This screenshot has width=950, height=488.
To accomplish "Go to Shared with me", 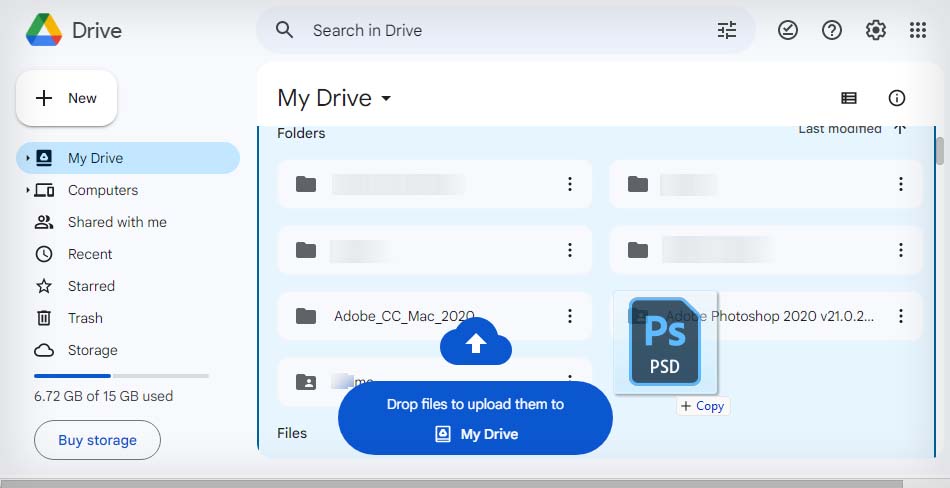I will (116, 222).
